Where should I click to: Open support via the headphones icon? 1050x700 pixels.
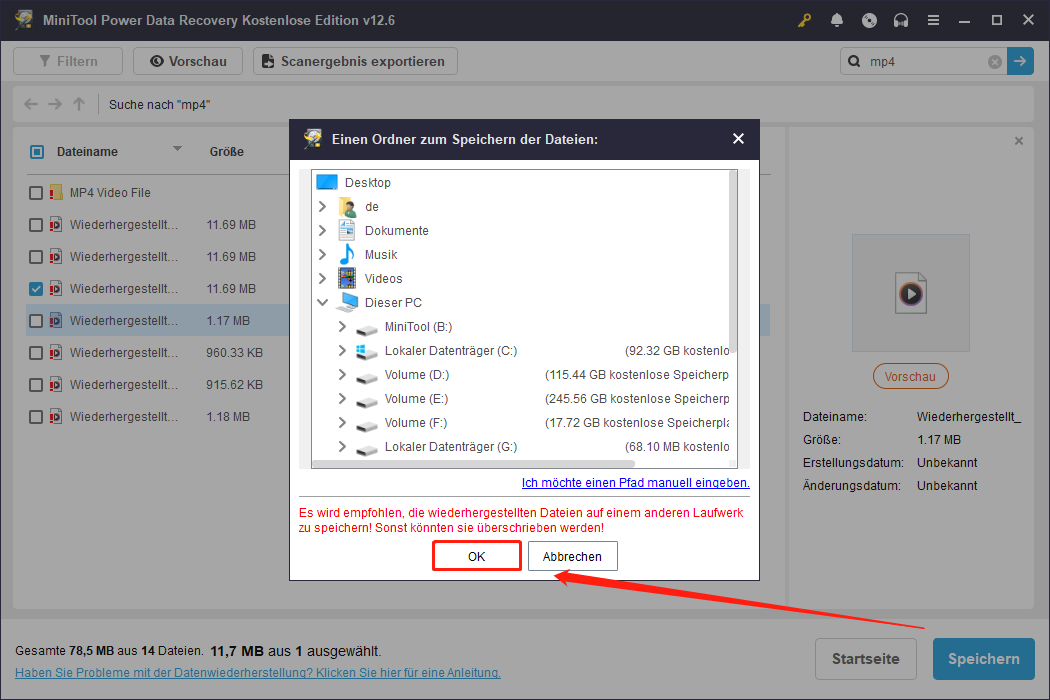tap(901, 20)
